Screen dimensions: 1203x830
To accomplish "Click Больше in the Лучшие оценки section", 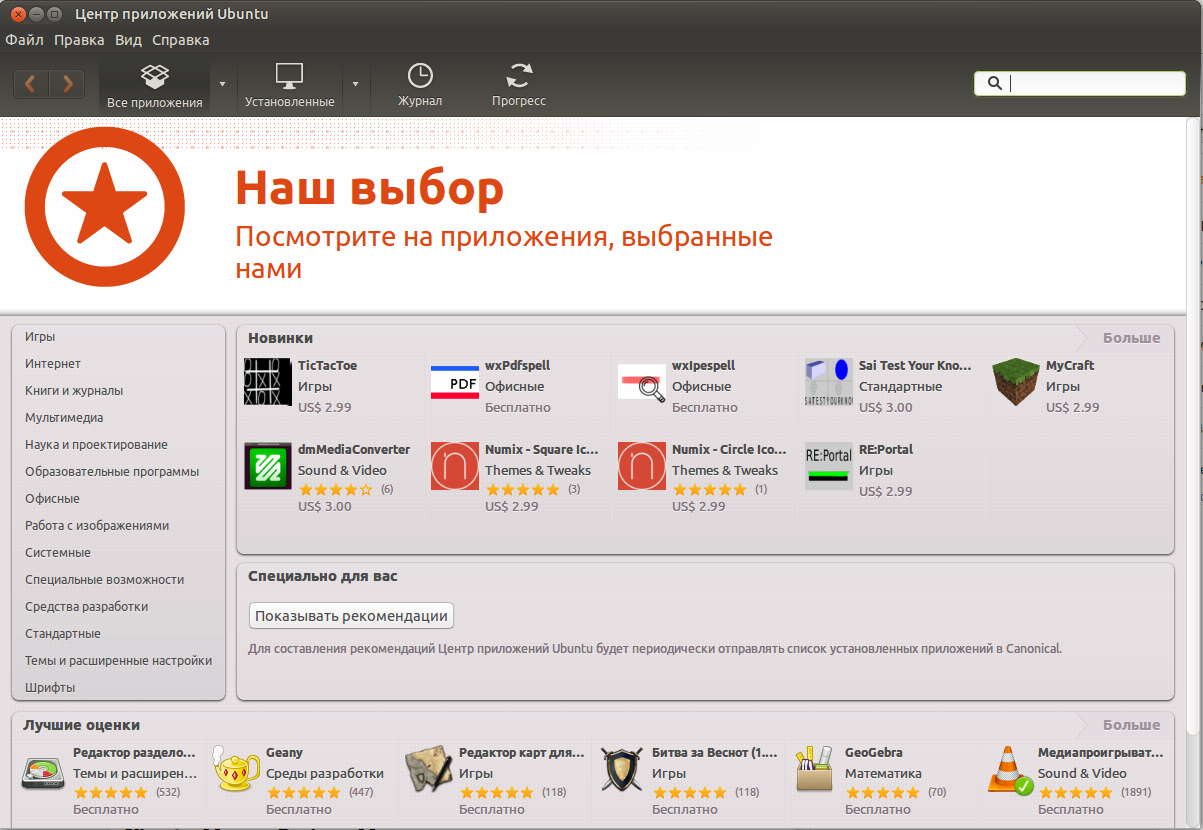I will coord(1131,725).
